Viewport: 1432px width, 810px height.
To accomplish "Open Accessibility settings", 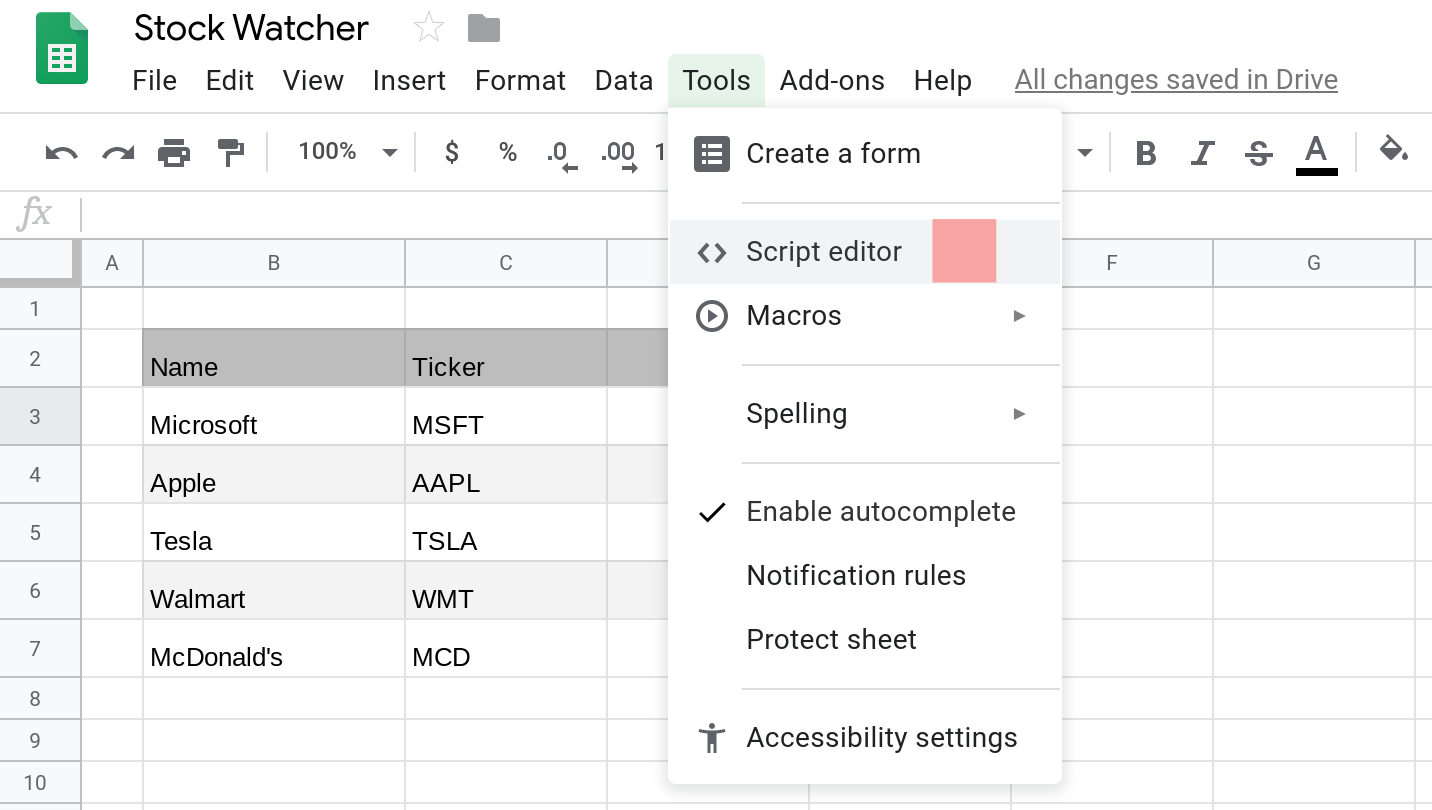I will click(x=864, y=738).
